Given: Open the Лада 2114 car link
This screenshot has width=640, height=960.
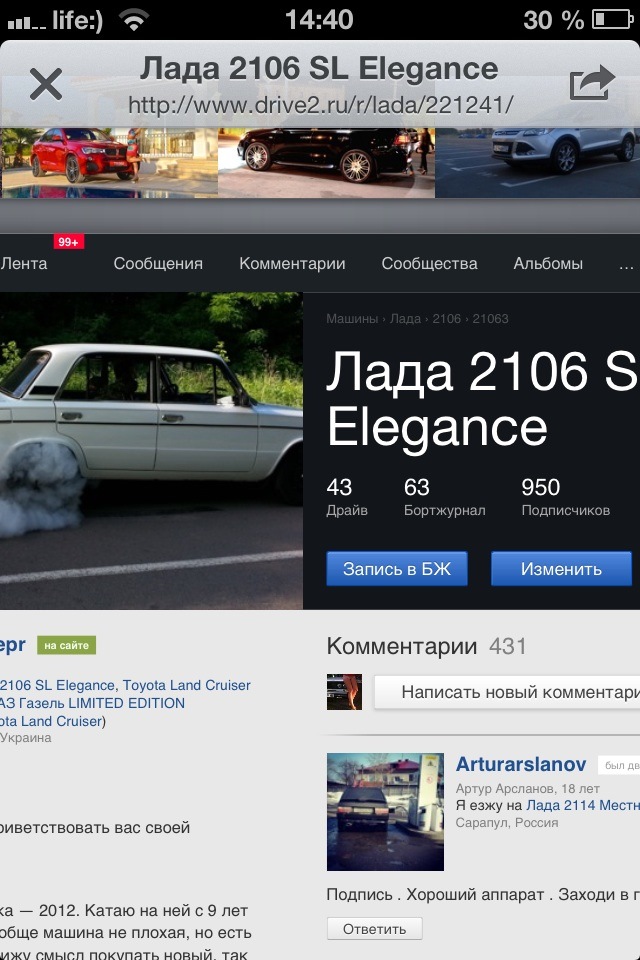Looking at the screenshot, I should [582, 805].
